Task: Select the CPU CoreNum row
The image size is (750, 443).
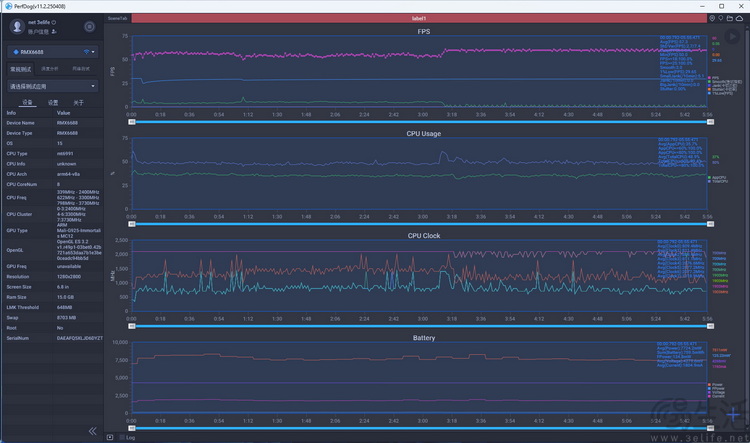Action: 54,184
